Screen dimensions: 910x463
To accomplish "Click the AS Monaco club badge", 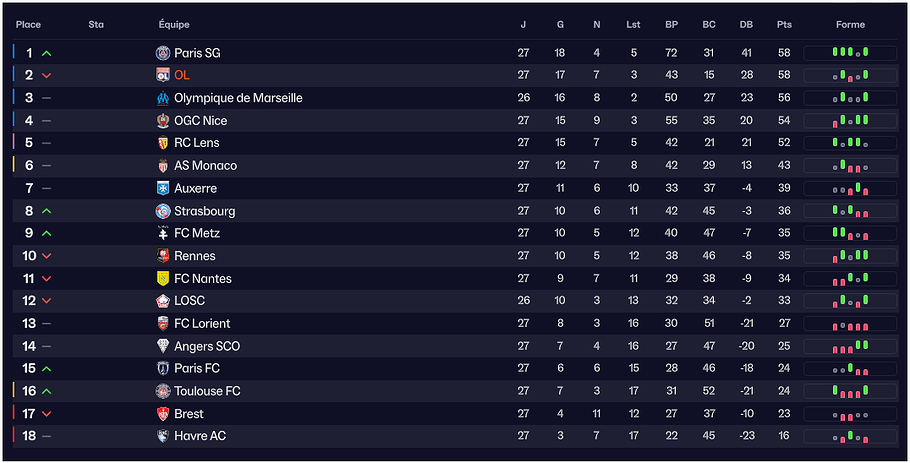I will 163,166.
